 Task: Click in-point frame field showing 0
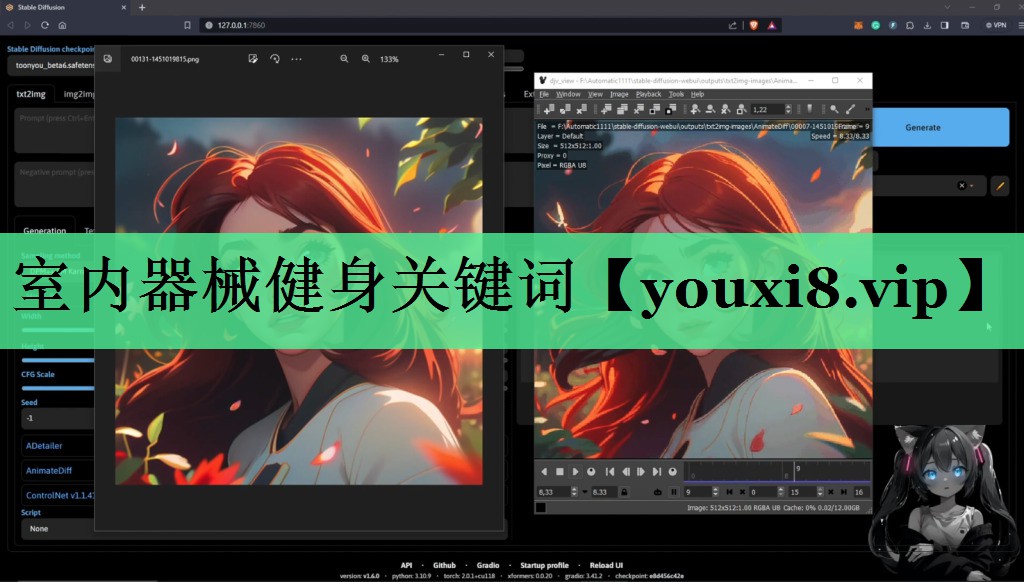click(762, 492)
